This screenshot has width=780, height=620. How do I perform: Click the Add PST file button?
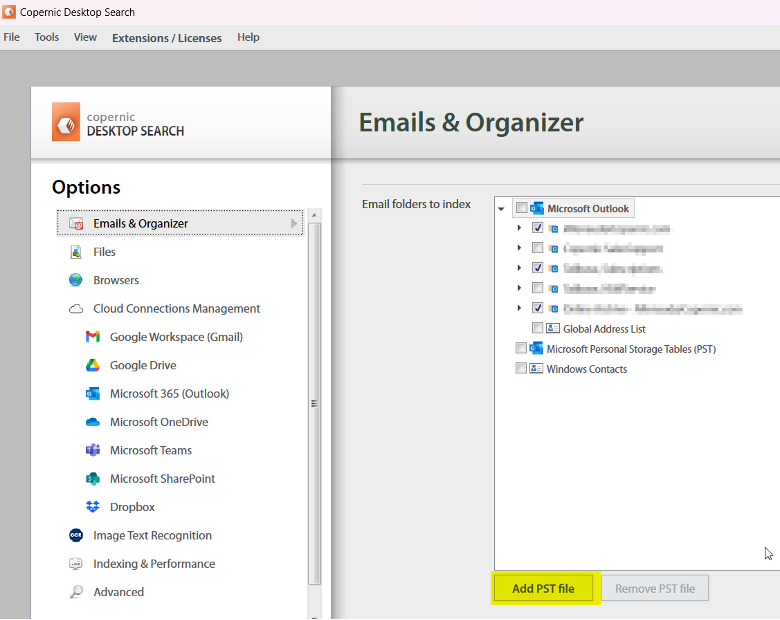(x=543, y=589)
